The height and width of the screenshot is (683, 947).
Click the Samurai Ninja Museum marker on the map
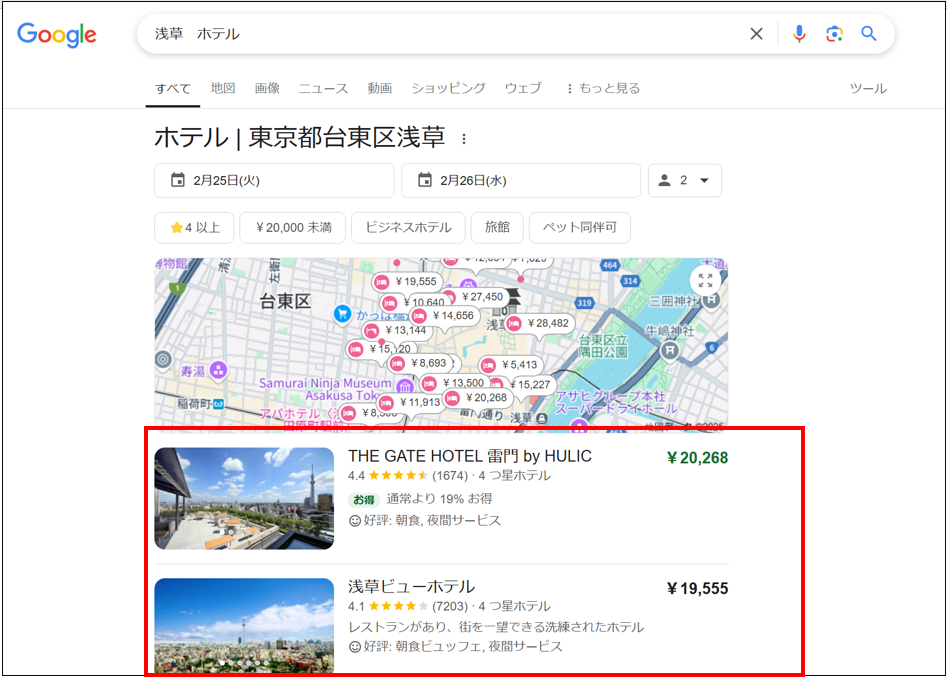[x=405, y=385]
